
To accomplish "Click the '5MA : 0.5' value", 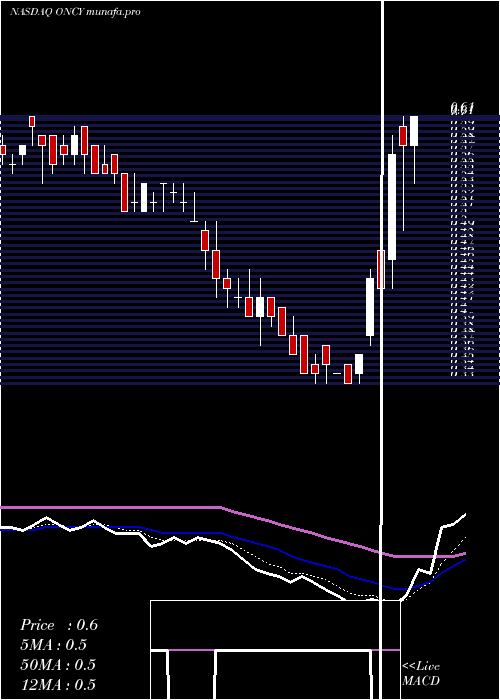I will [54, 645].
